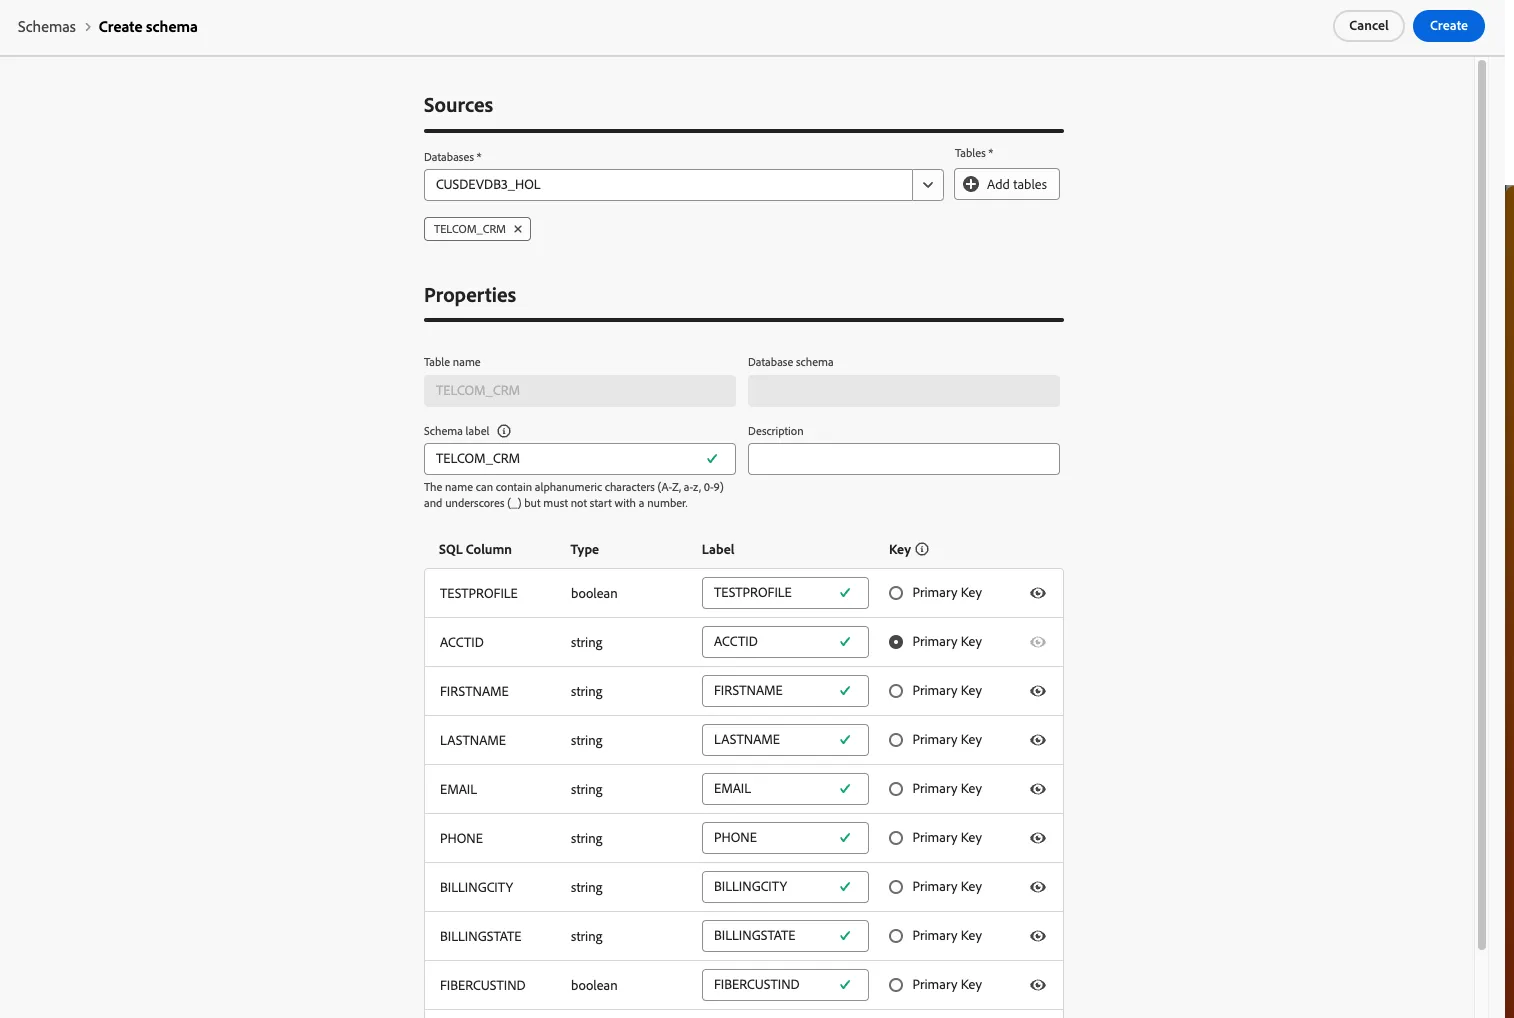This screenshot has height=1018, width=1514.
Task: Choose BILLINGCITY Primary Key radio button
Action: tap(896, 887)
